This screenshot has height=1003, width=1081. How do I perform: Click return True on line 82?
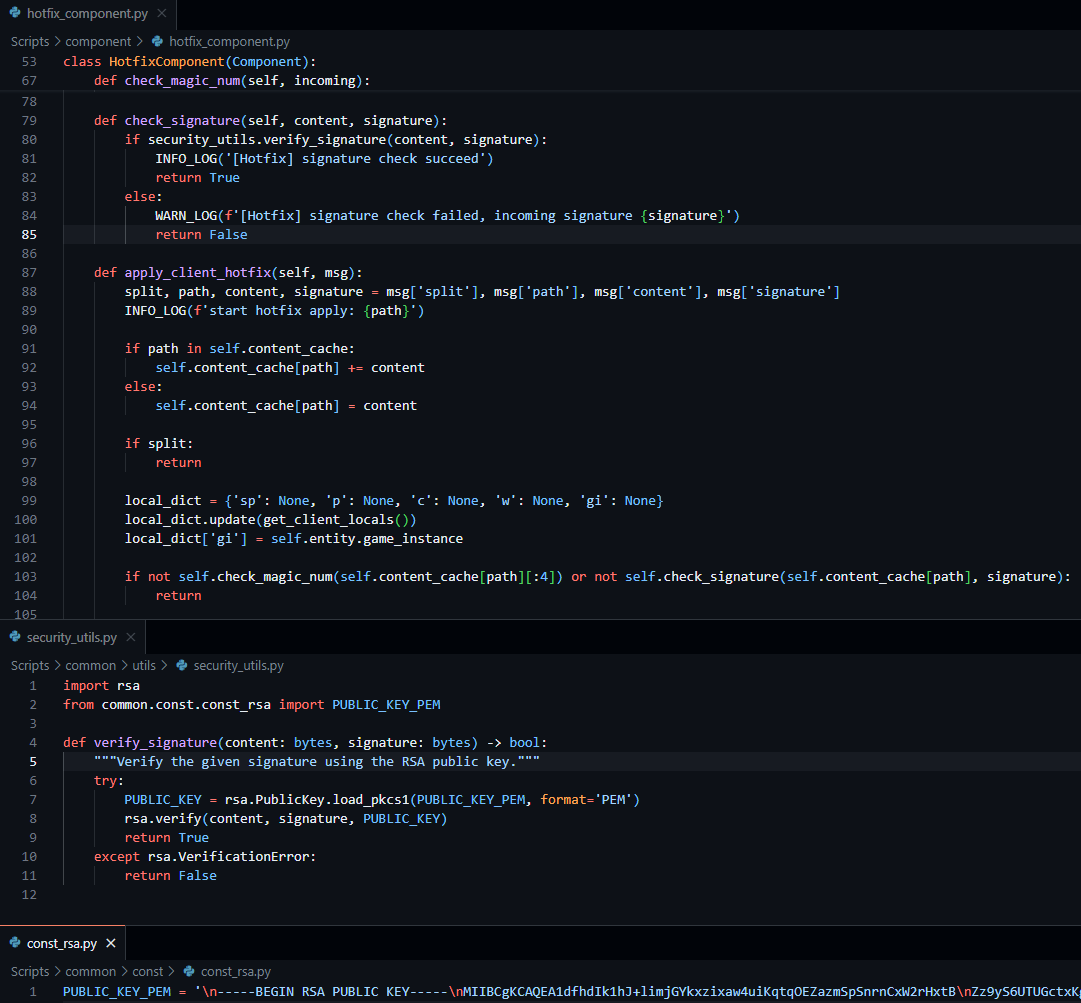coord(198,177)
